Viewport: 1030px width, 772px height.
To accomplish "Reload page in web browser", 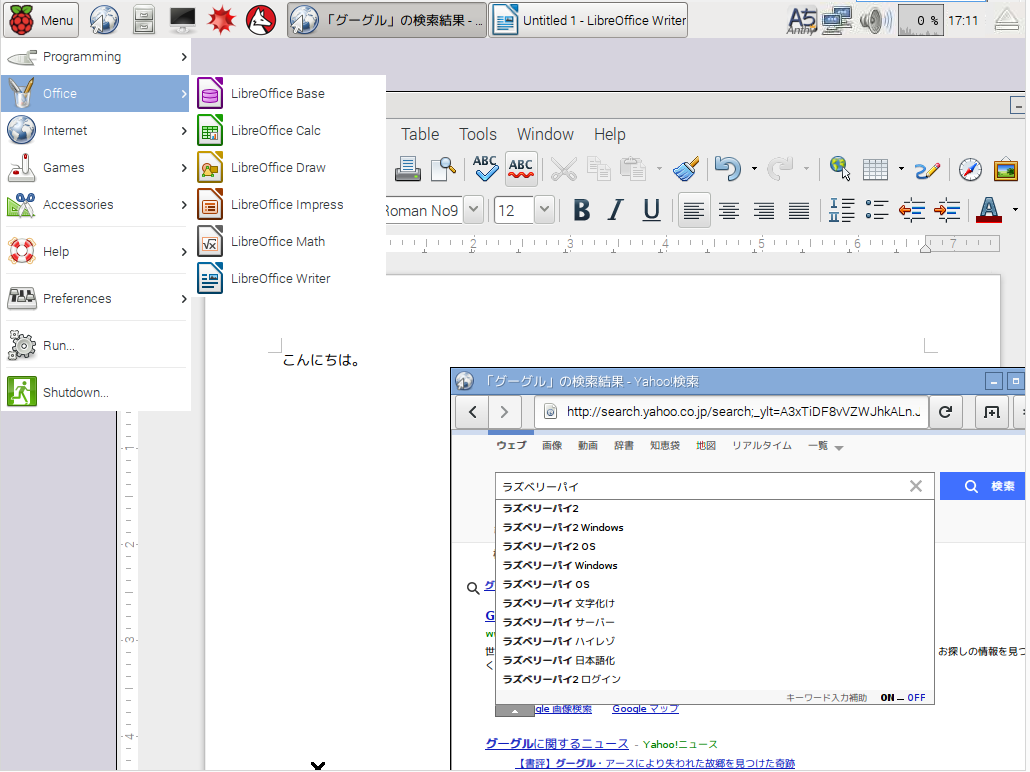I will click(x=945, y=412).
